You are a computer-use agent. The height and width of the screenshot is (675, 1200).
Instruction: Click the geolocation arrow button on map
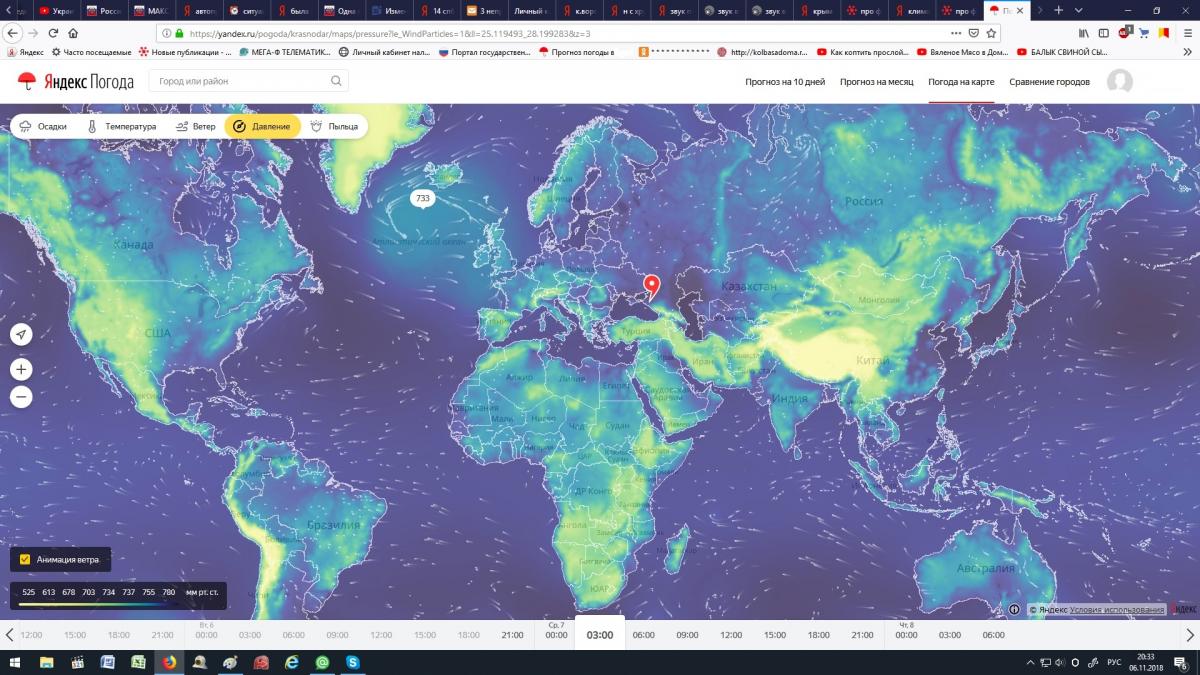(21, 335)
